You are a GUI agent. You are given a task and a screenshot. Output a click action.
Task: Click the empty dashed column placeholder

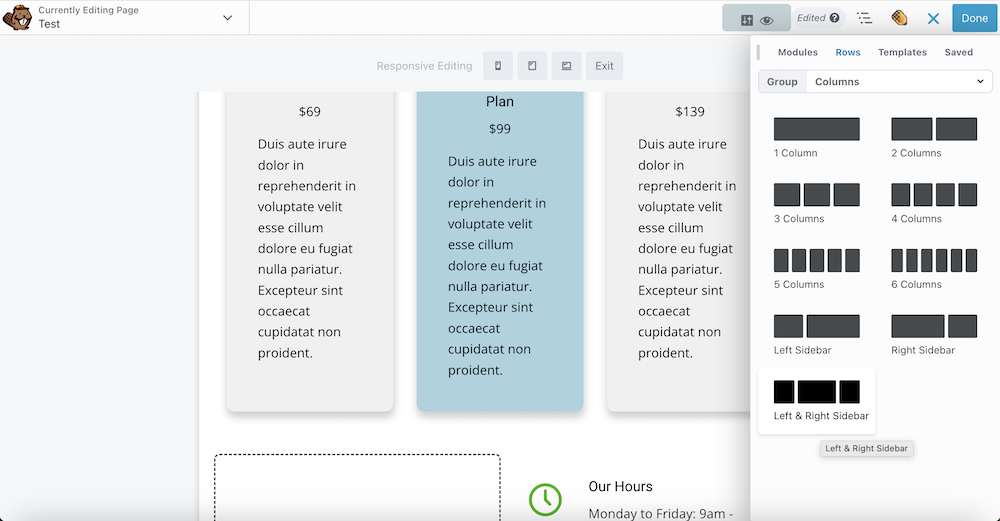[357, 487]
